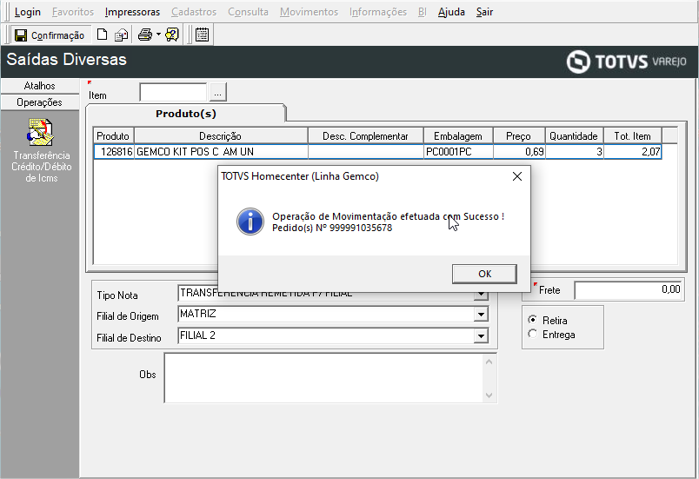The image size is (699, 479).
Task: Select the GEMCO KIT POS C AM UN cell
Action: pyautogui.click(x=221, y=152)
